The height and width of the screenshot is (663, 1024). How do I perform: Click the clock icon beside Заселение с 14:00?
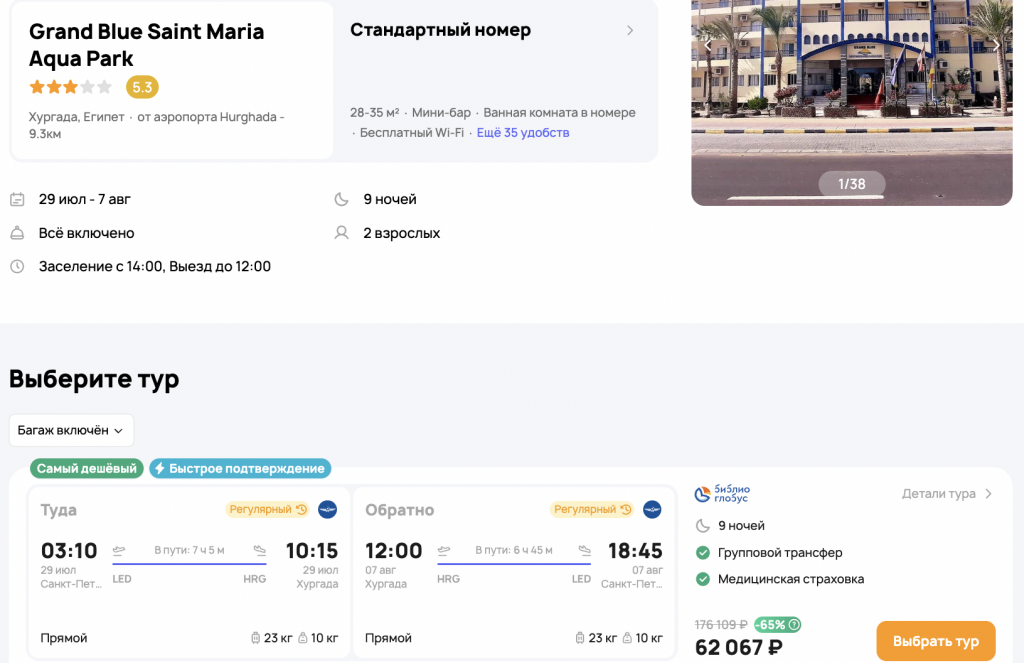[x=18, y=267]
